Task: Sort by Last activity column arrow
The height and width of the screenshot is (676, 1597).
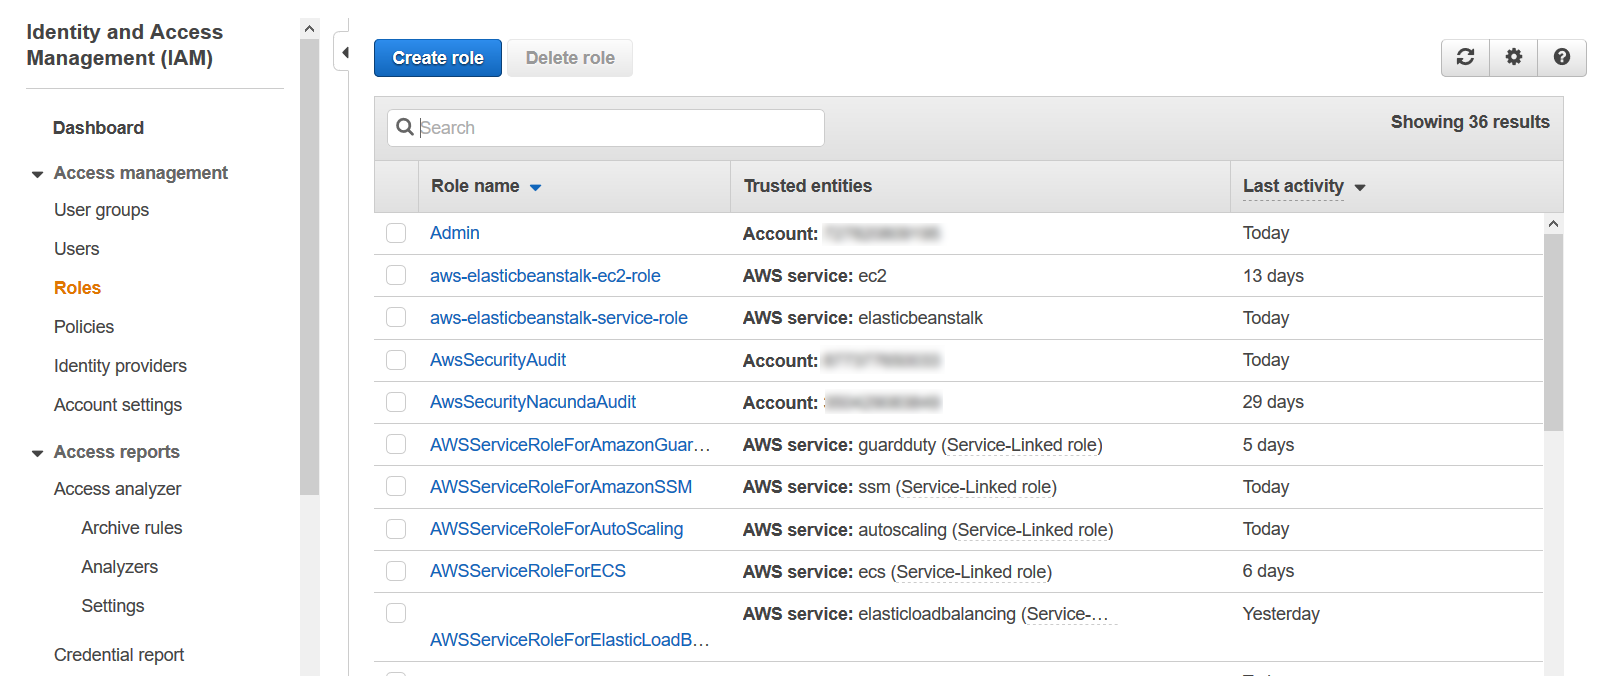Action: tap(1360, 187)
